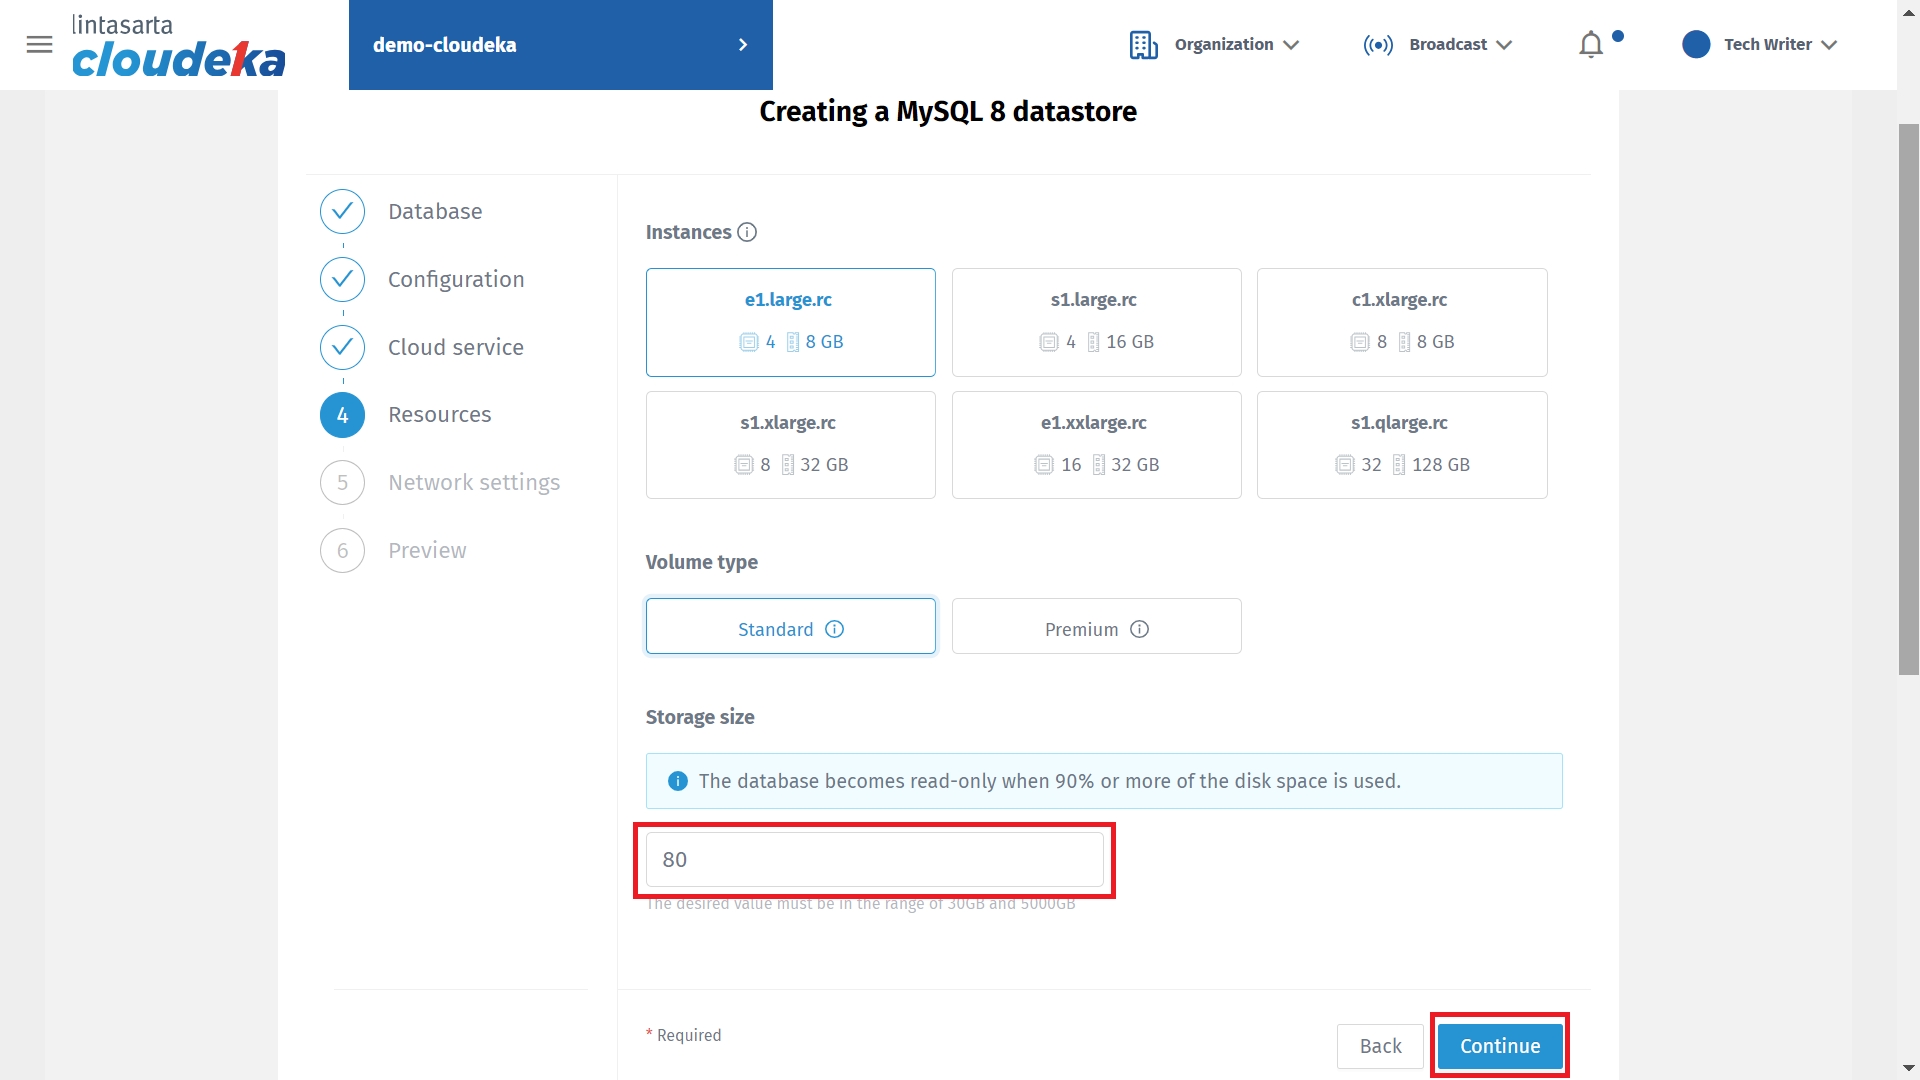Choose the Premium volume type

[x=1080, y=628]
